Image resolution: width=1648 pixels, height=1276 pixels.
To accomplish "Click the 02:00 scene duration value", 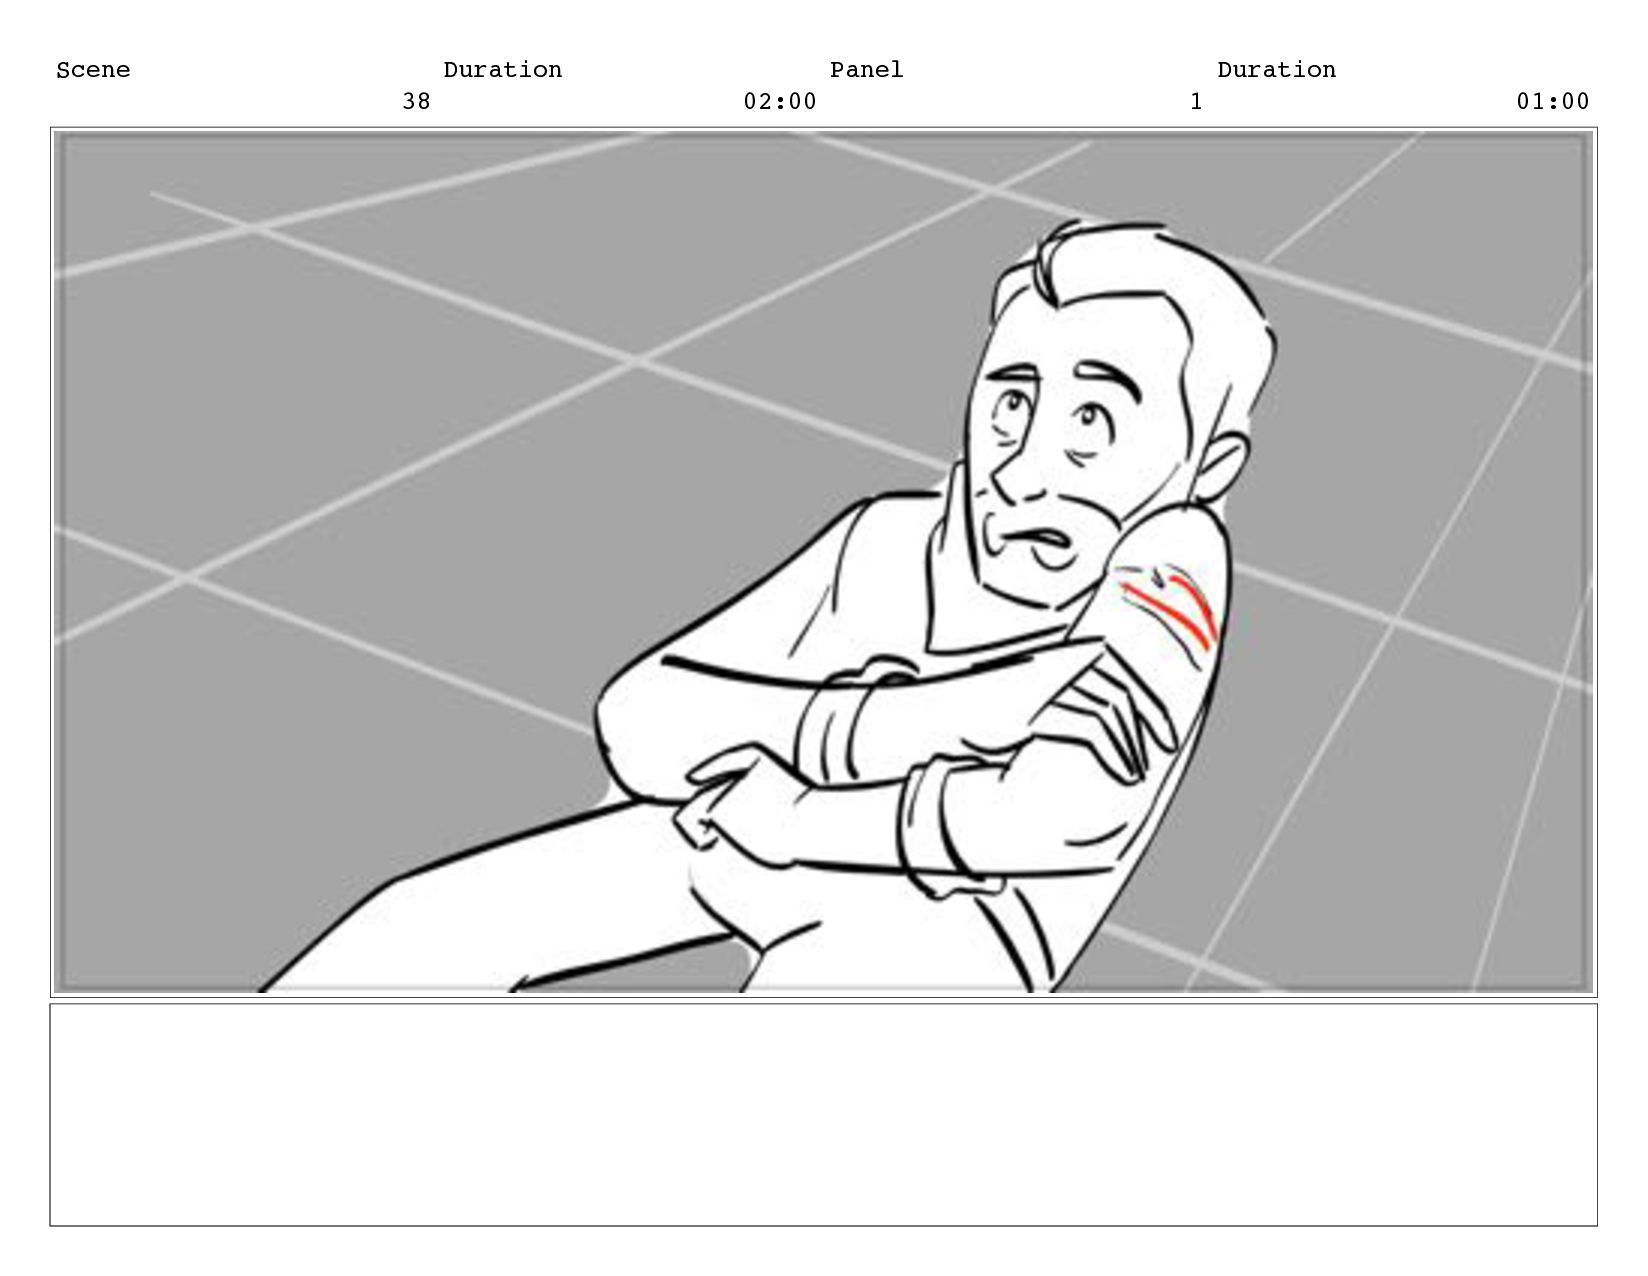I will tap(780, 102).
